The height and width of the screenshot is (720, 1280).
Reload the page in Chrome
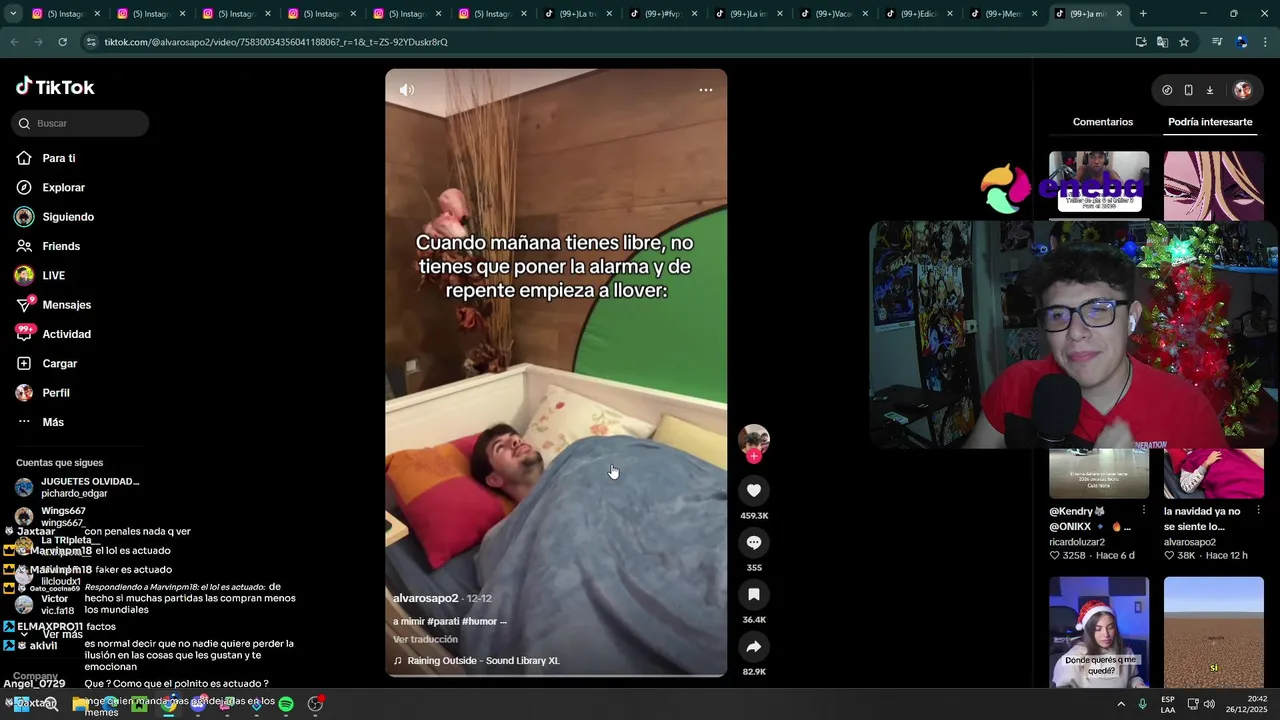tap(62, 42)
